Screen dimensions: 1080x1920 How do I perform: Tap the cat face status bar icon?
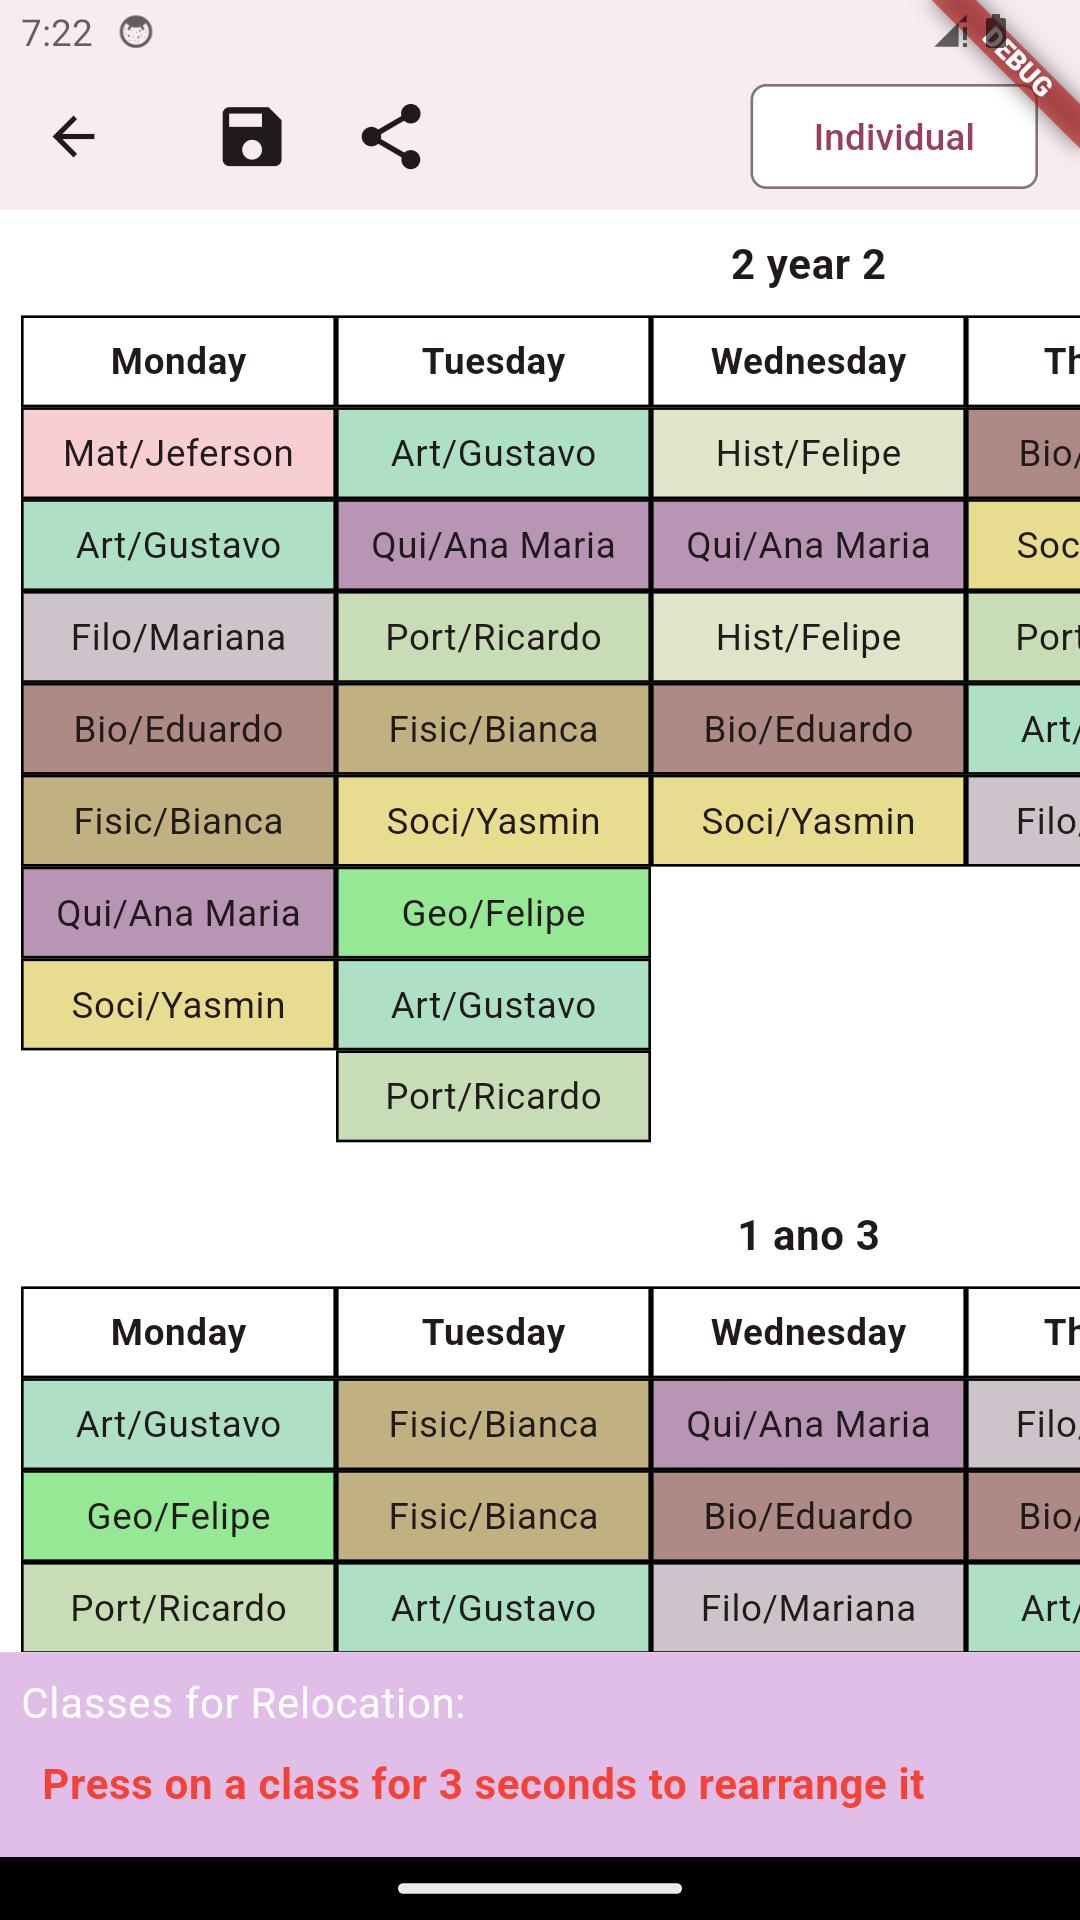point(136,33)
